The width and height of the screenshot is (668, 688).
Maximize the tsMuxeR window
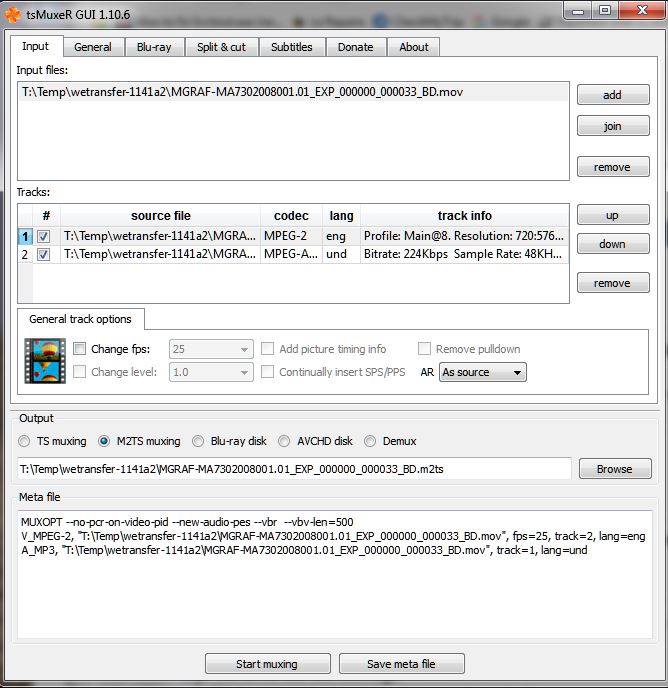click(x=605, y=11)
